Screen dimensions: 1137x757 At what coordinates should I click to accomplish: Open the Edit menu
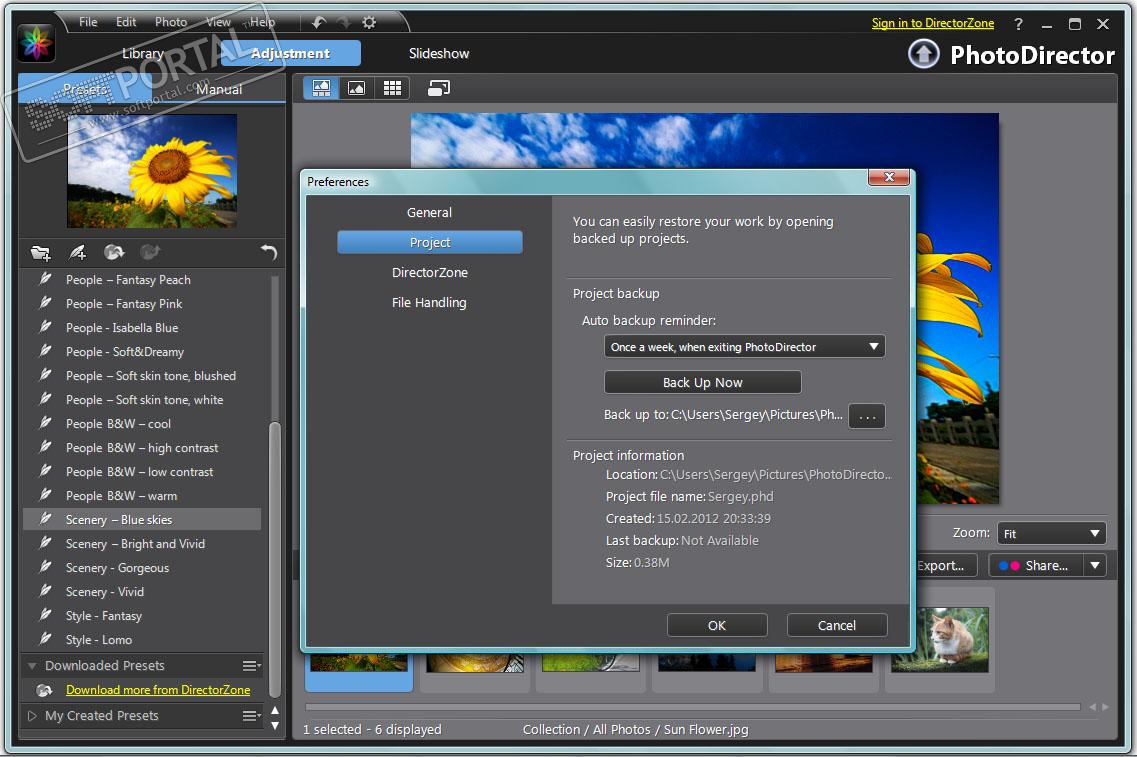click(x=126, y=22)
